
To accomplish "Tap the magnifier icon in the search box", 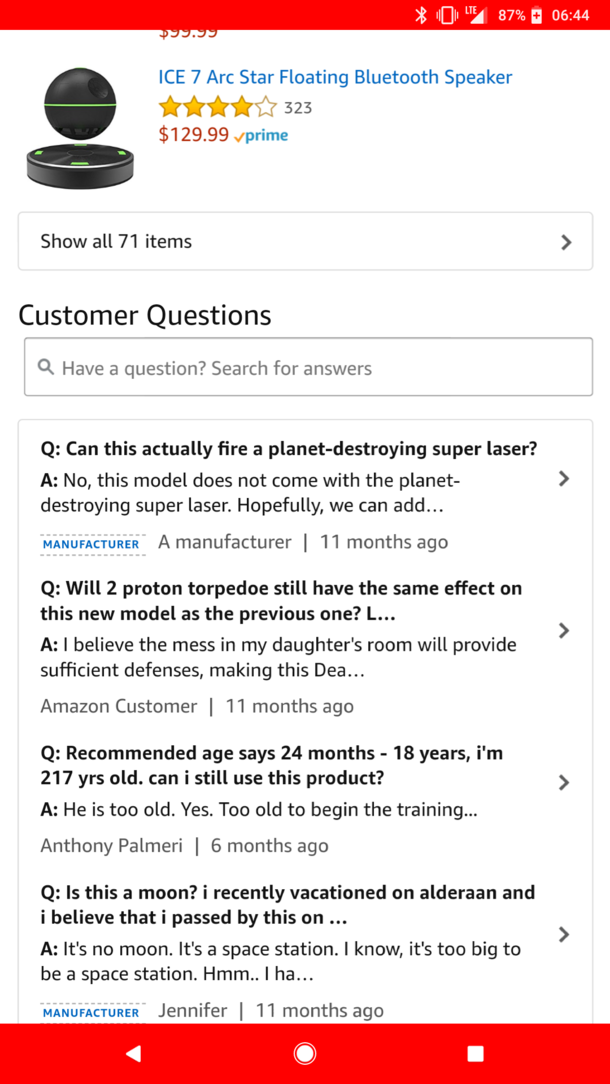I will [46, 368].
